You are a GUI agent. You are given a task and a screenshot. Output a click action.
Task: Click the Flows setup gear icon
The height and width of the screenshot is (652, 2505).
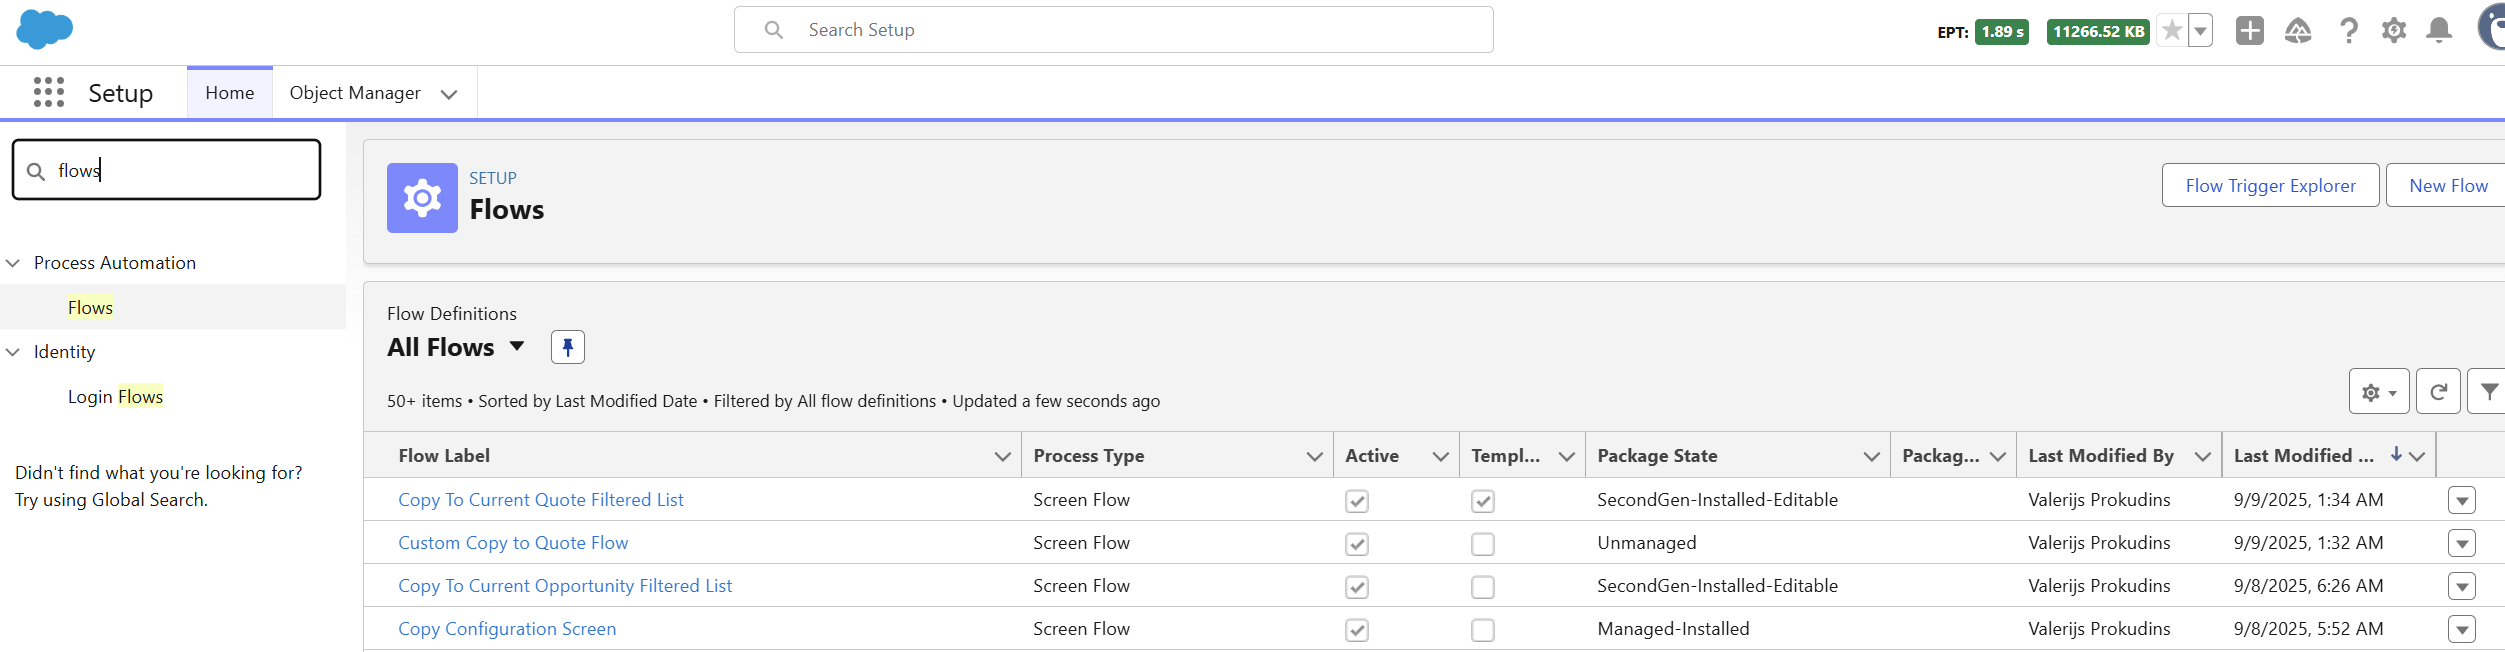coord(422,198)
